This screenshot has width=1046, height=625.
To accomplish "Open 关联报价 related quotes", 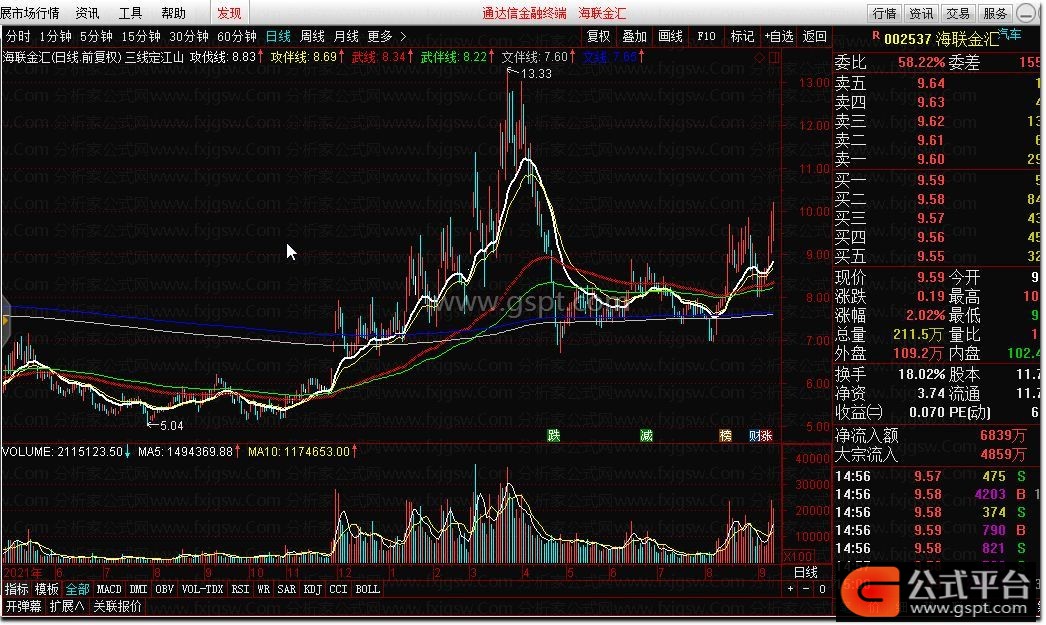I will 117,606.
